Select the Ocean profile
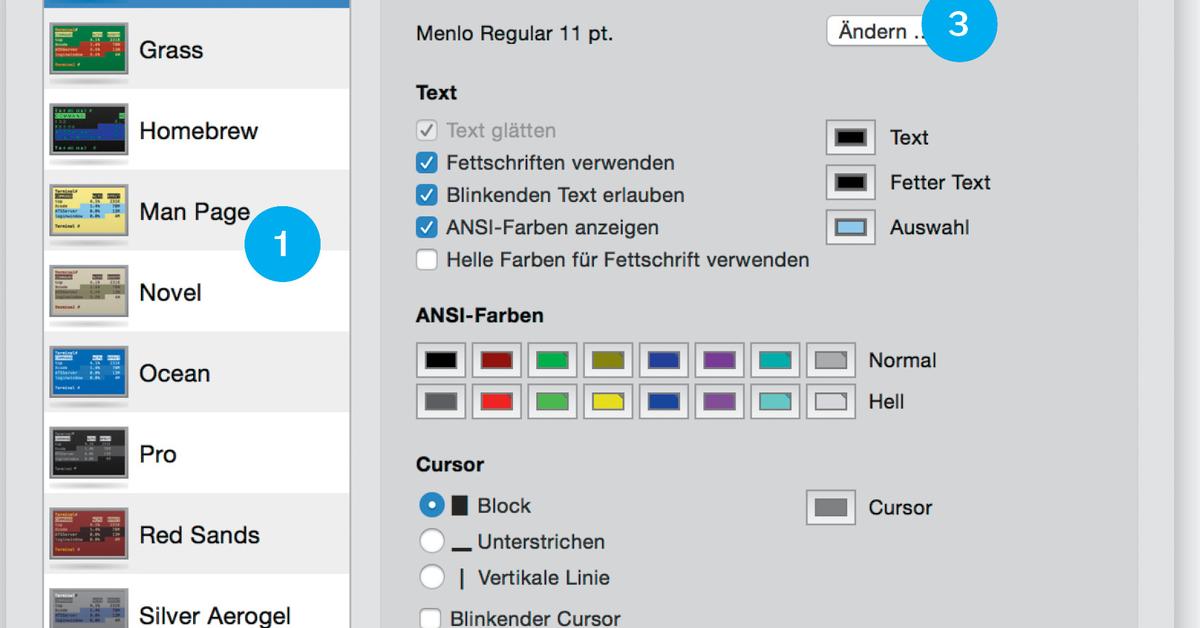This screenshot has width=1200, height=628. coord(174,373)
